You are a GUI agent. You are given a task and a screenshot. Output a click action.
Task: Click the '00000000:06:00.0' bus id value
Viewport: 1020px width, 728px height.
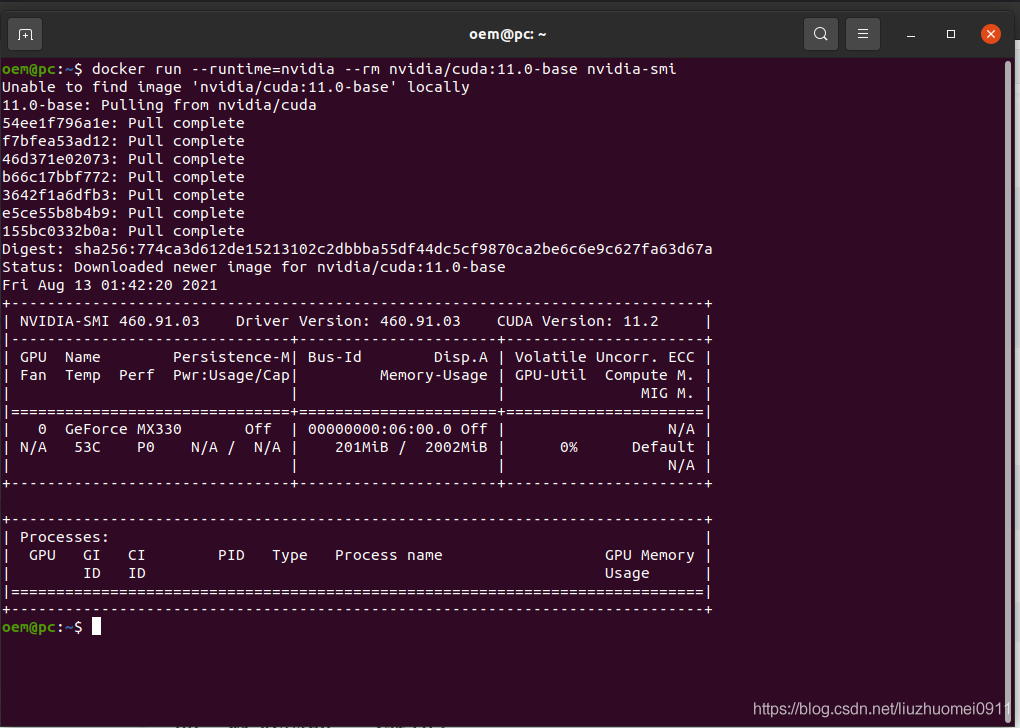coord(380,429)
